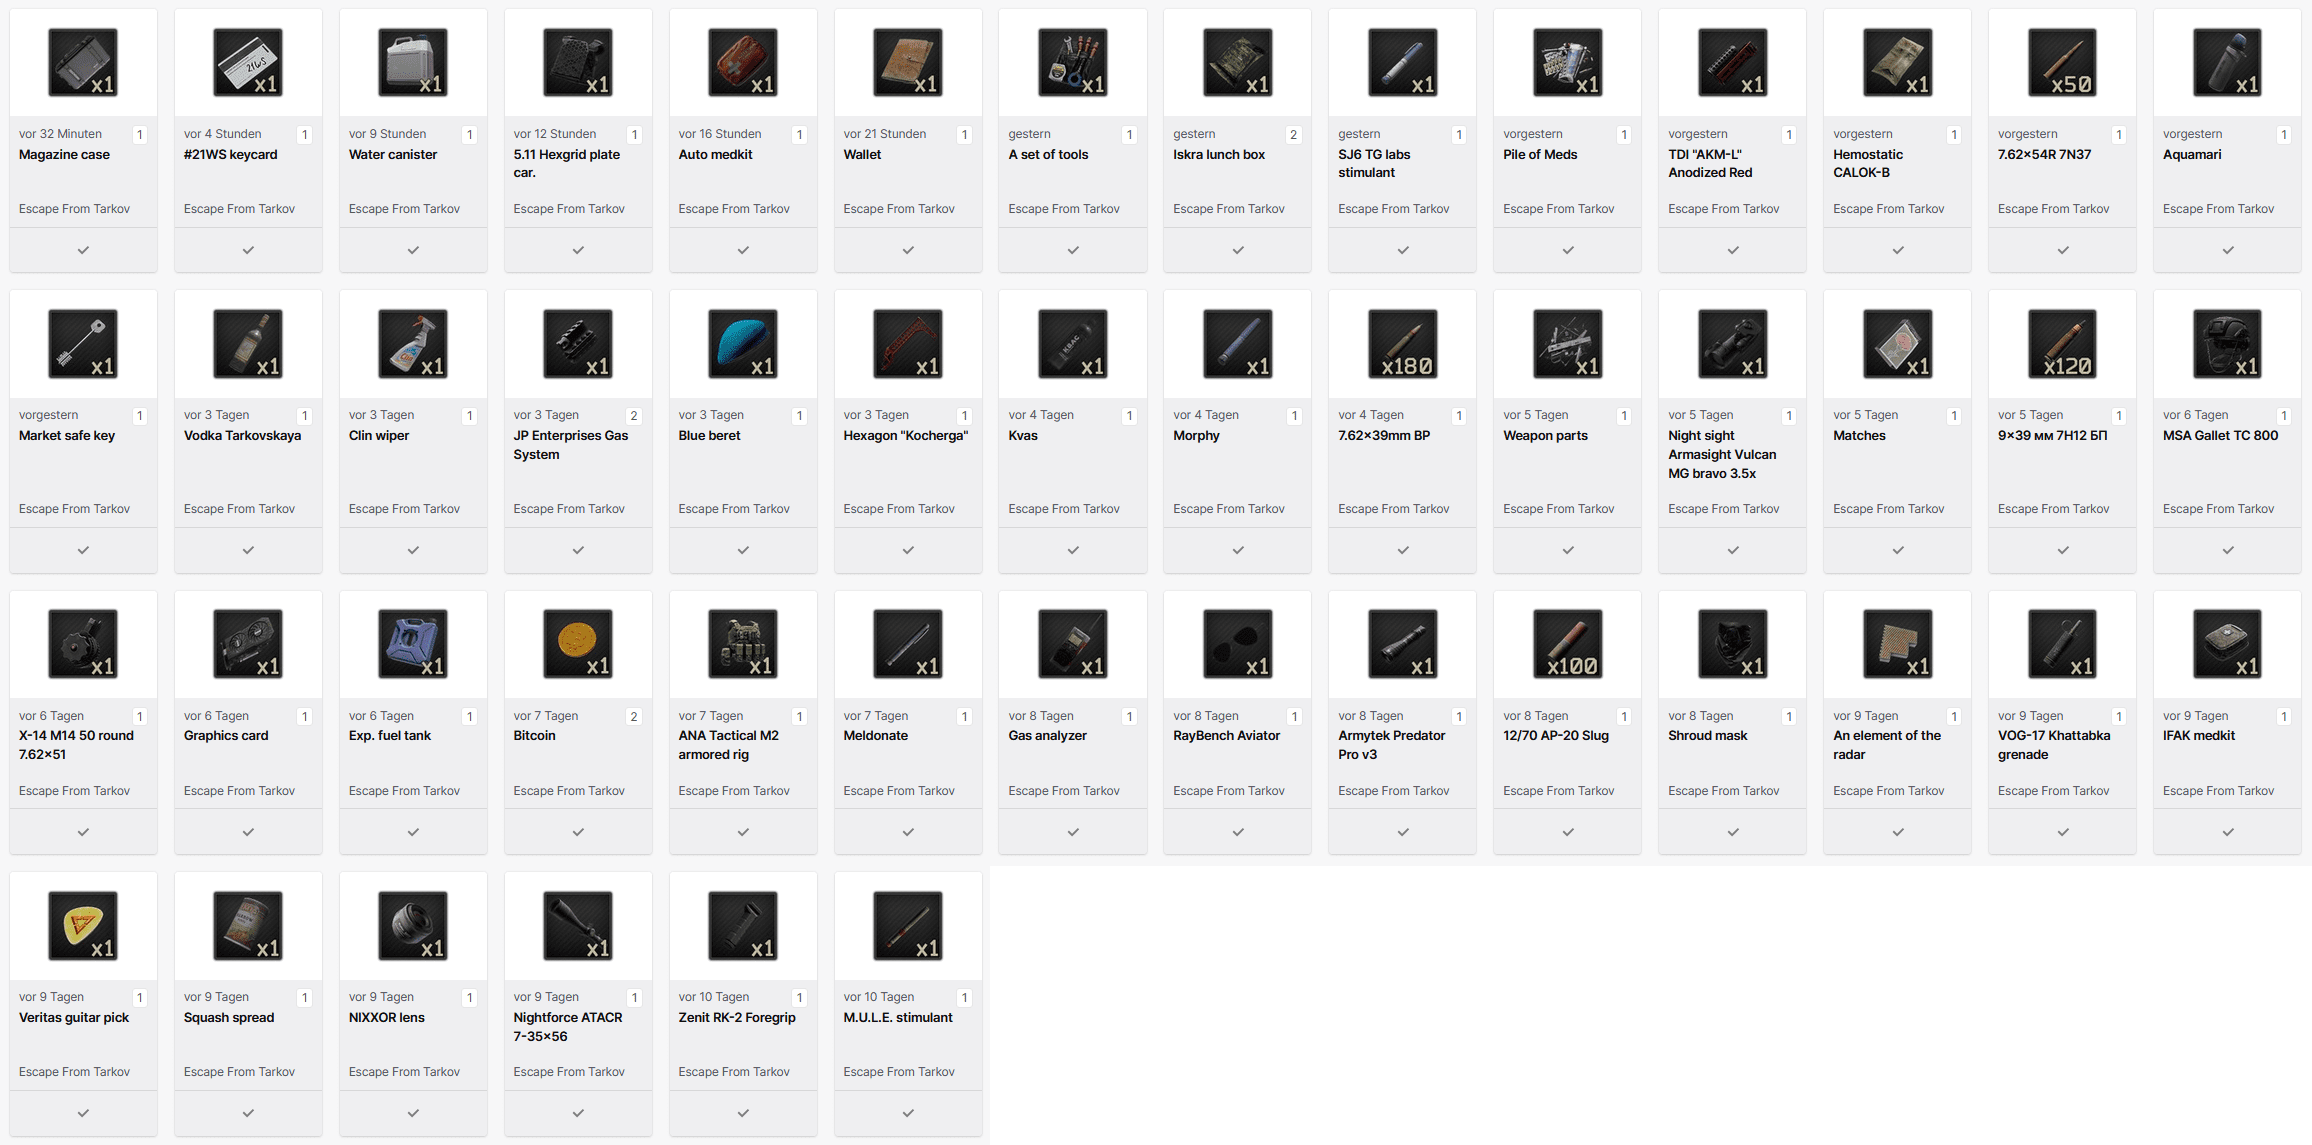2312x1145 pixels.
Task: Select the MSA Gallet TC 800 helmet icon
Action: (2228, 344)
